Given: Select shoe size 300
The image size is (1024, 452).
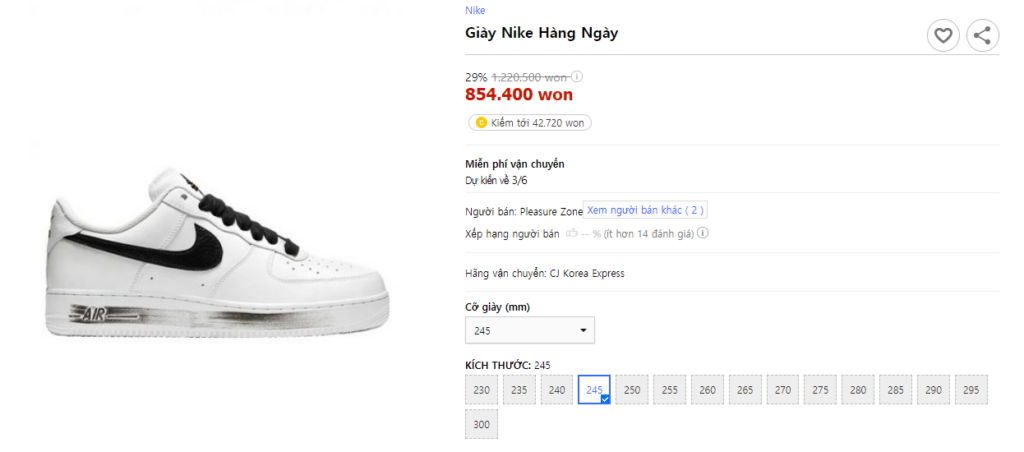Looking at the screenshot, I should point(482,424).
